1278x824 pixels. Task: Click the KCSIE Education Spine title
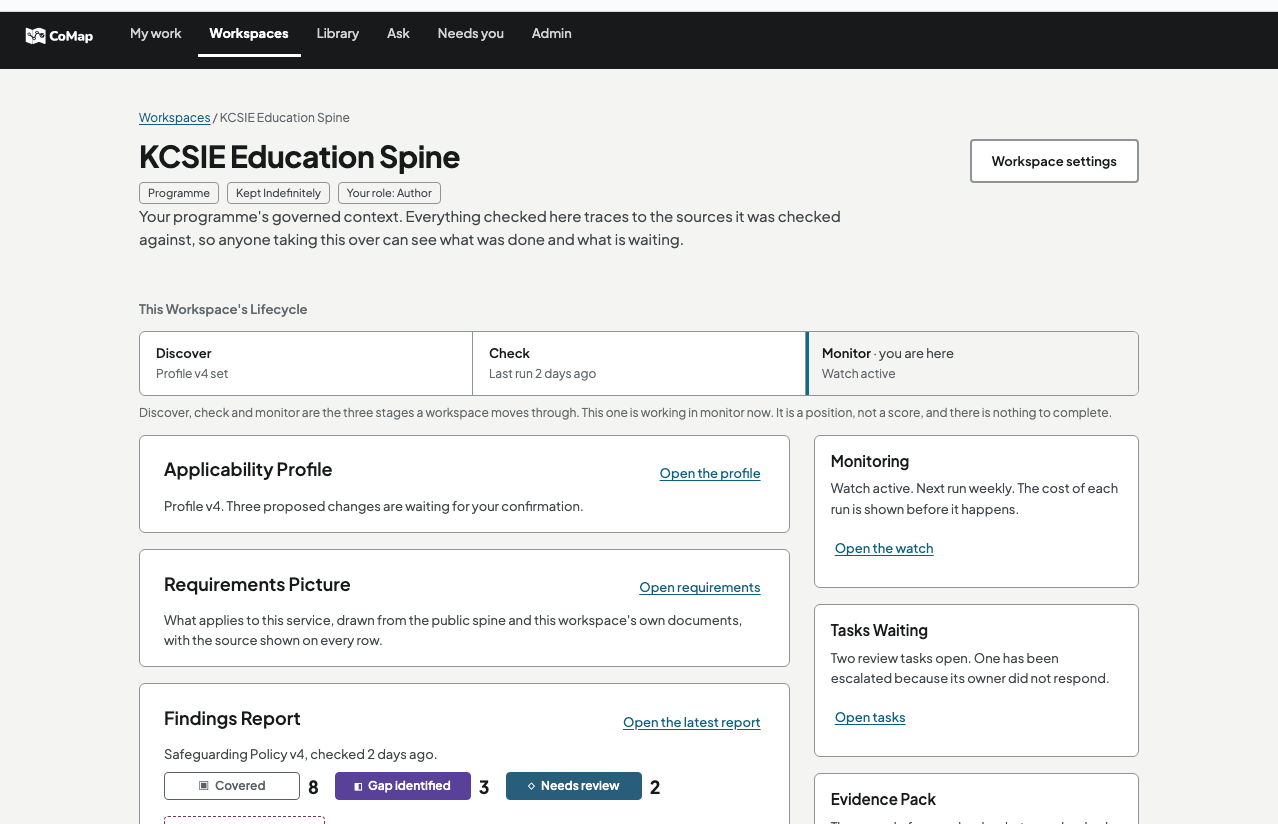coord(300,157)
